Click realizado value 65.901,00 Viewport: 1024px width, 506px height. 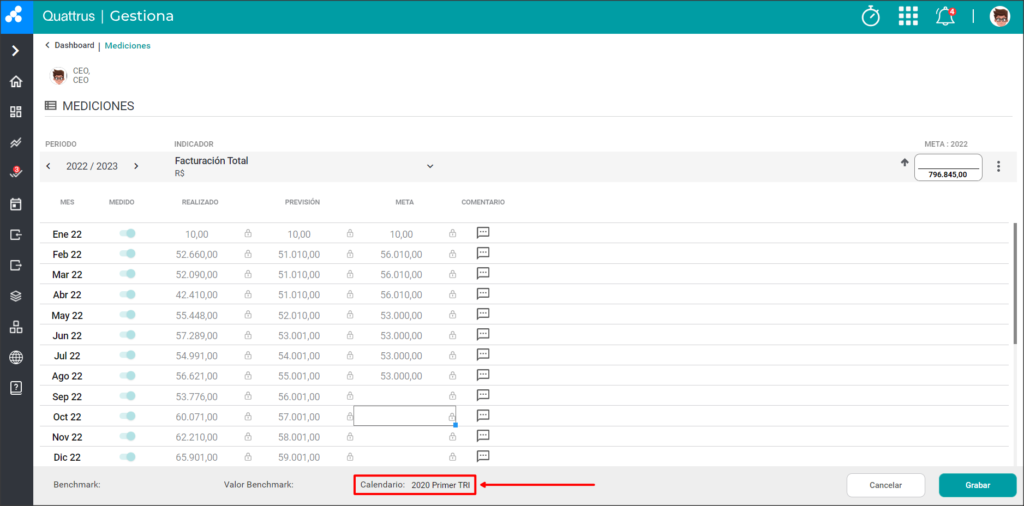pos(197,457)
